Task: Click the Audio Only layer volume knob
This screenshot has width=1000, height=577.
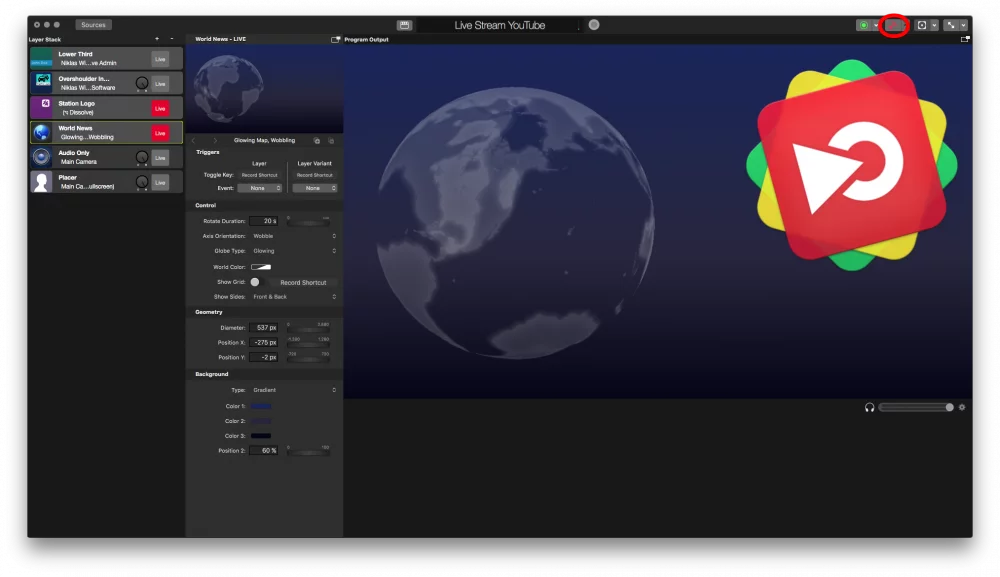Action: coord(142,157)
